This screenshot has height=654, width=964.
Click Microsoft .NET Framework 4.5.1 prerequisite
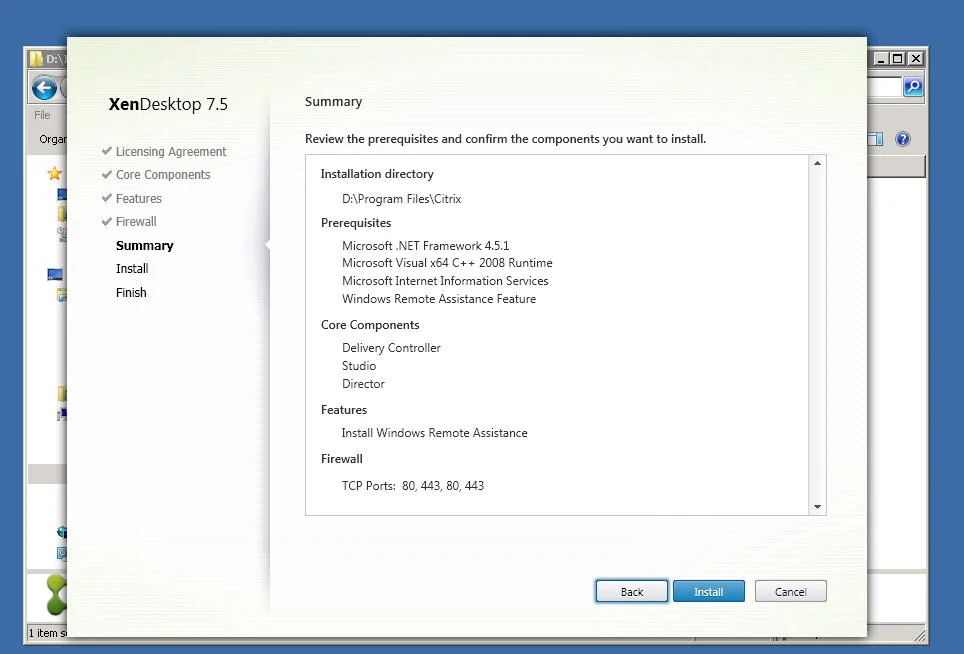point(425,245)
